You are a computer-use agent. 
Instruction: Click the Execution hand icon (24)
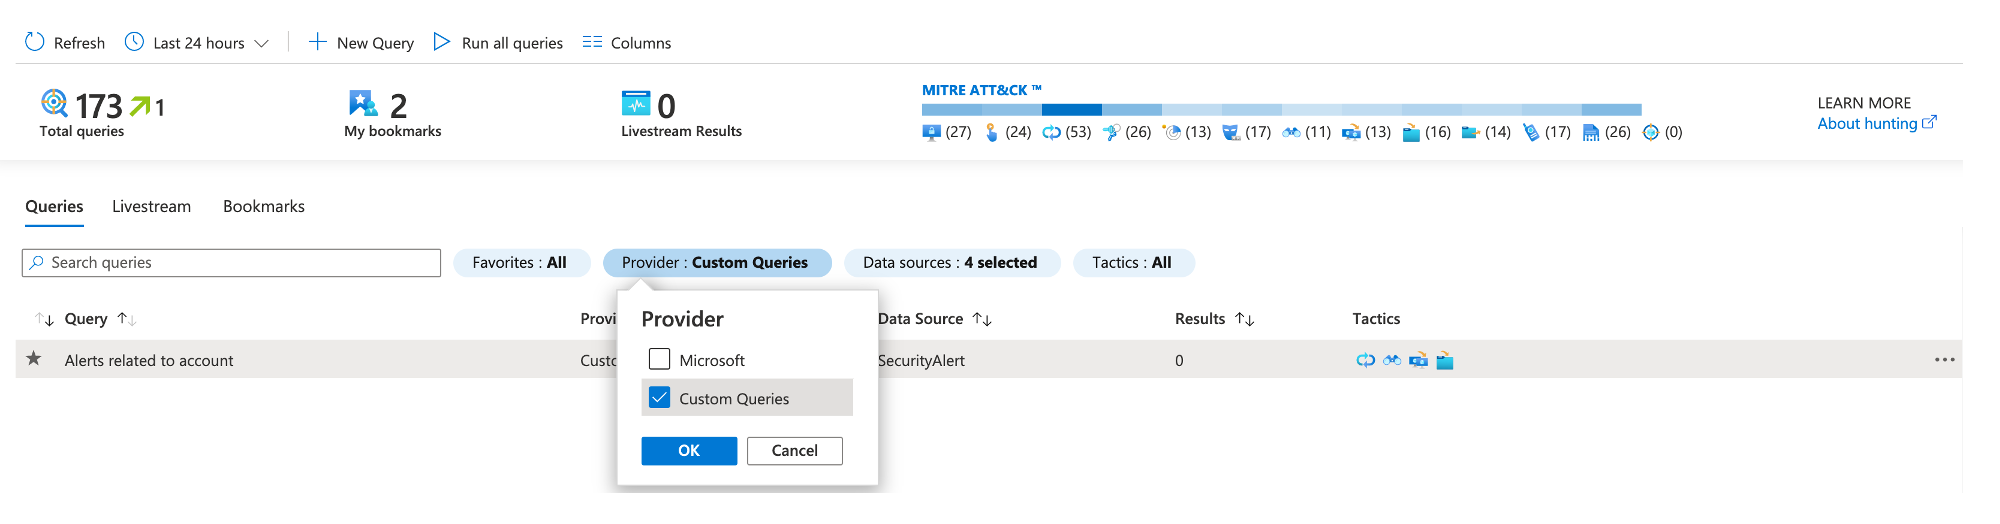(x=991, y=132)
